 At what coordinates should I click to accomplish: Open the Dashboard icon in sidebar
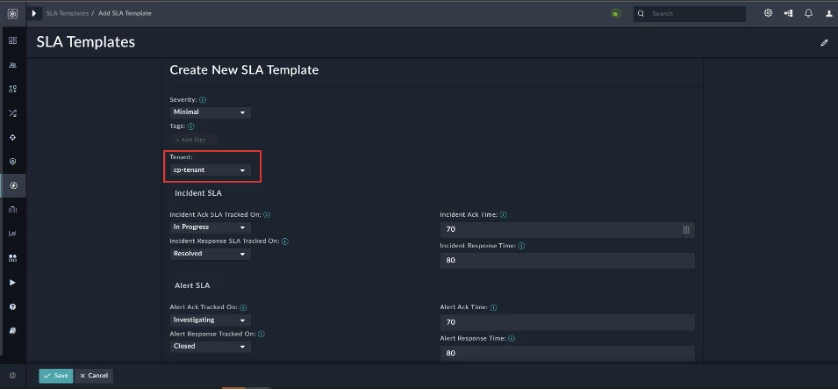13,41
